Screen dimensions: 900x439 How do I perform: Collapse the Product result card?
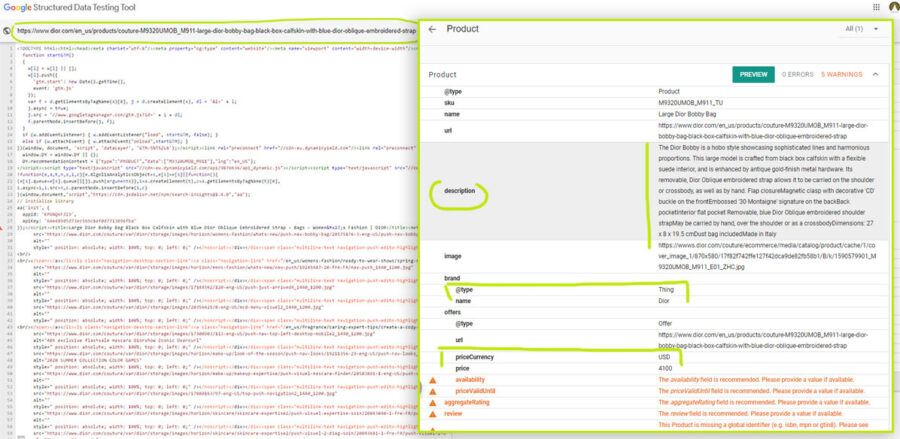(x=875, y=74)
